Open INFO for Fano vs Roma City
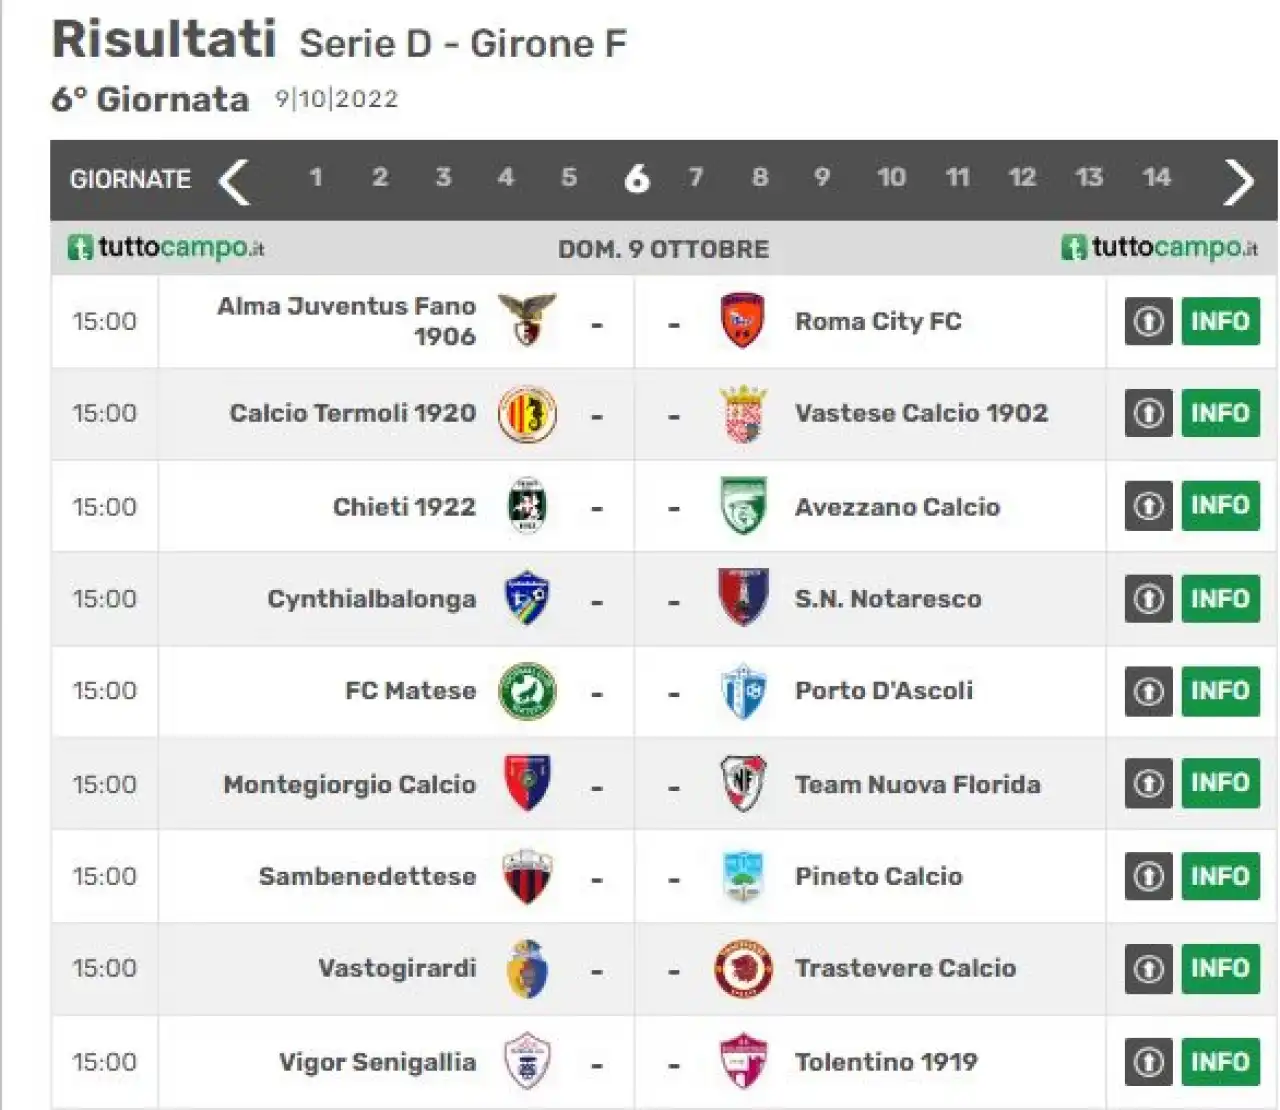The width and height of the screenshot is (1280, 1110). 1220,321
